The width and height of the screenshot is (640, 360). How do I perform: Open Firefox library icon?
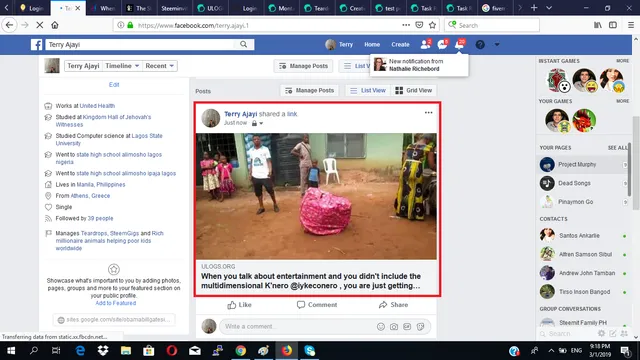tap(598, 25)
